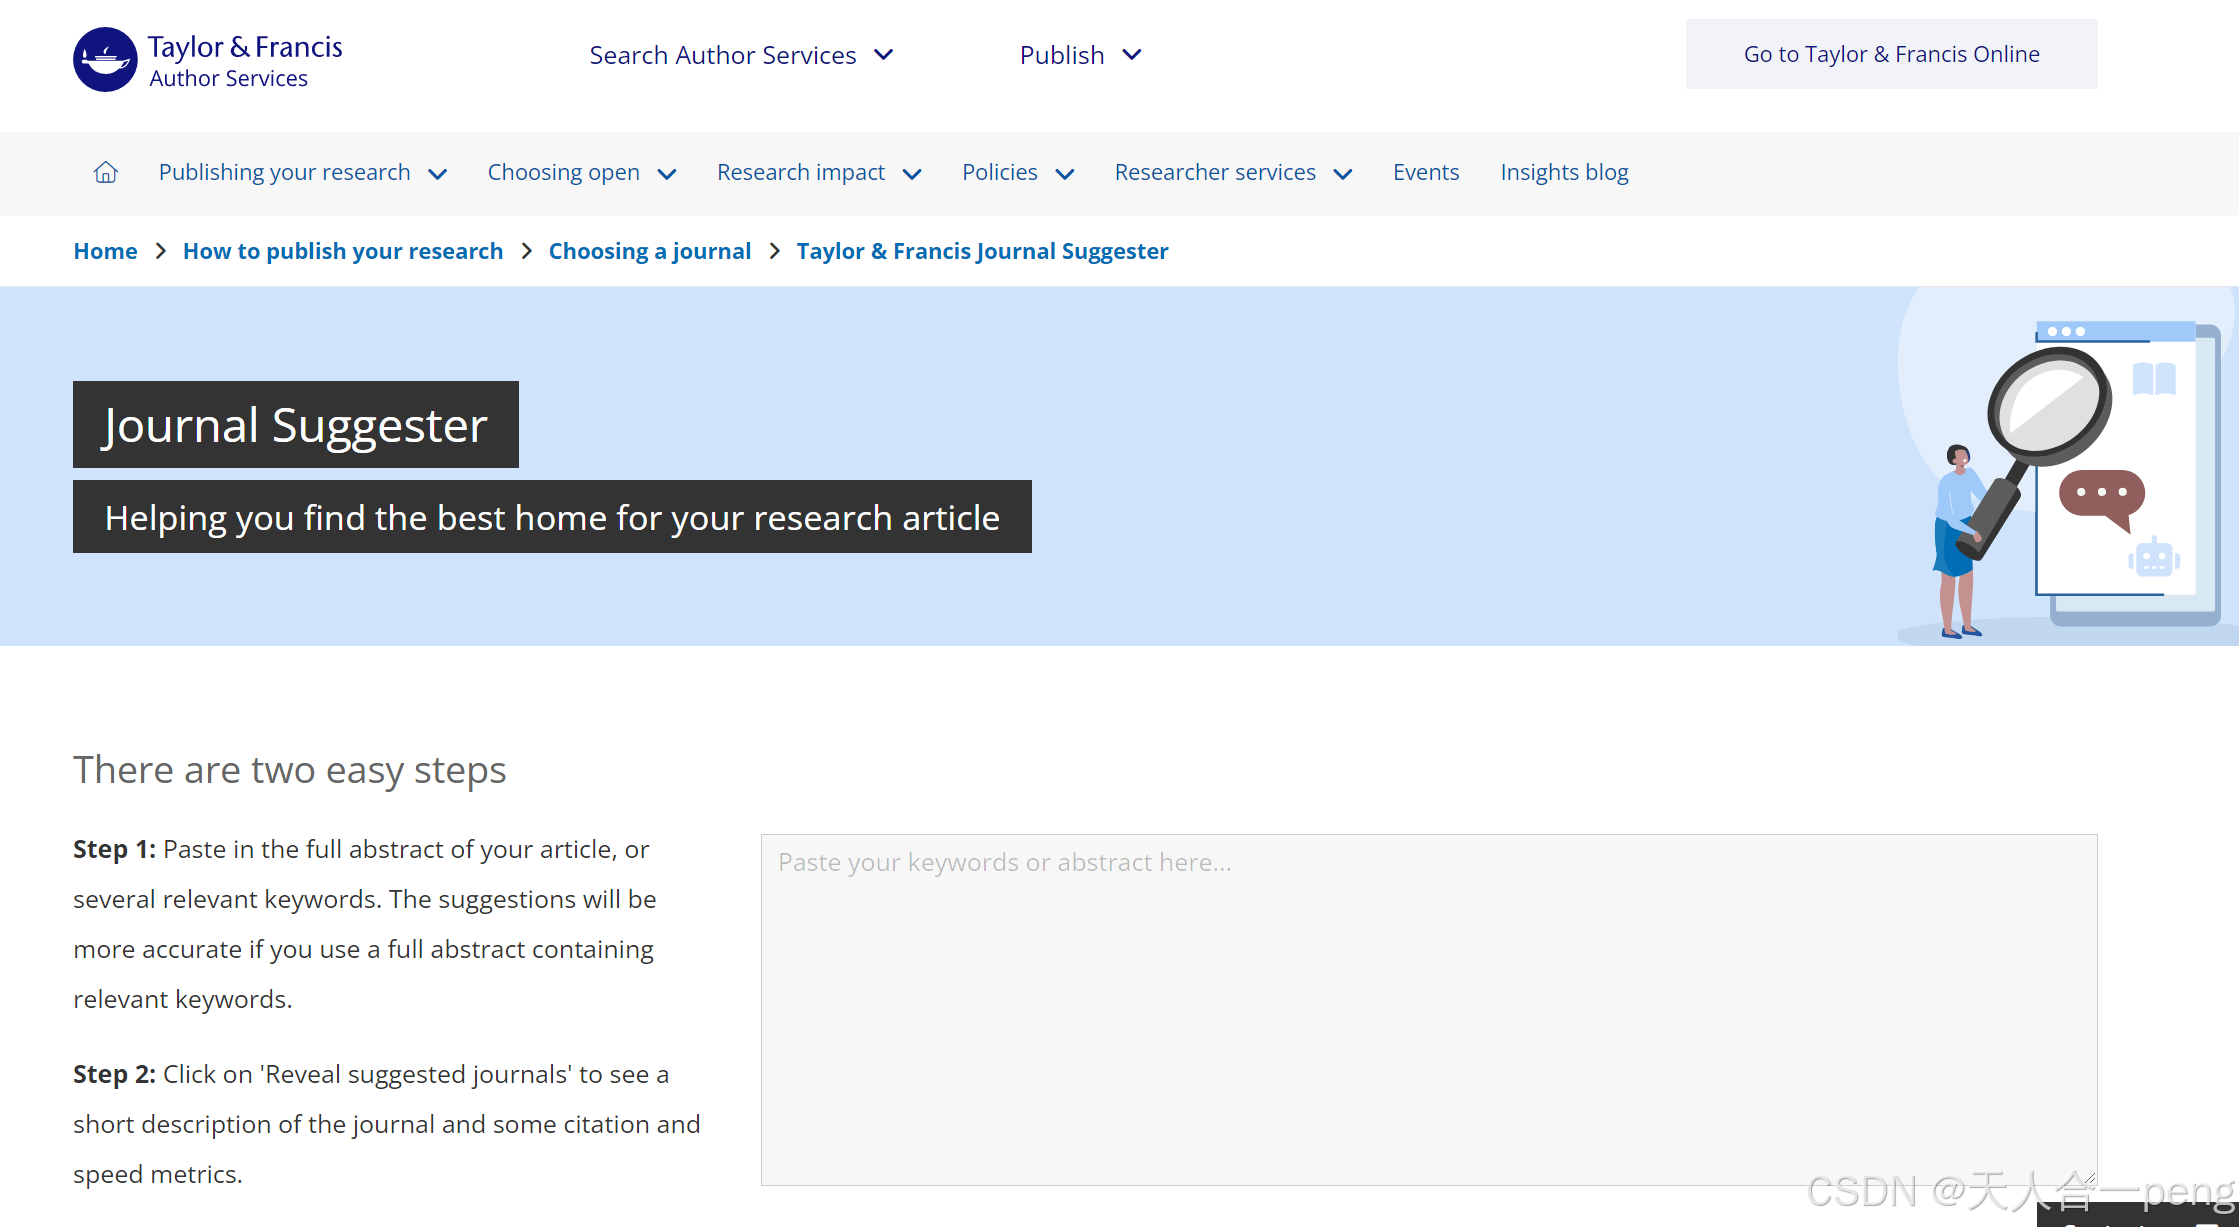Open the Insights blog link
The height and width of the screenshot is (1227, 2239).
tap(1564, 173)
